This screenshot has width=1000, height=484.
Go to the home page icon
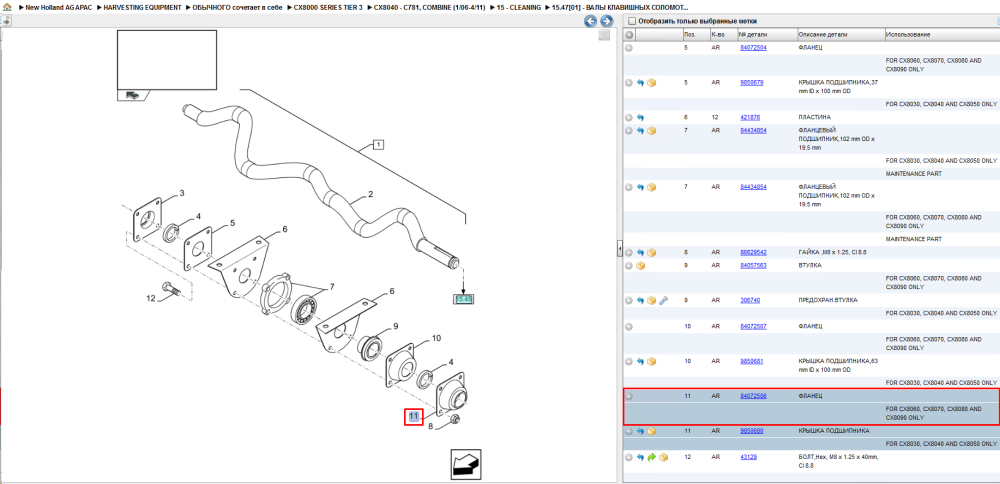(x=7, y=7)
